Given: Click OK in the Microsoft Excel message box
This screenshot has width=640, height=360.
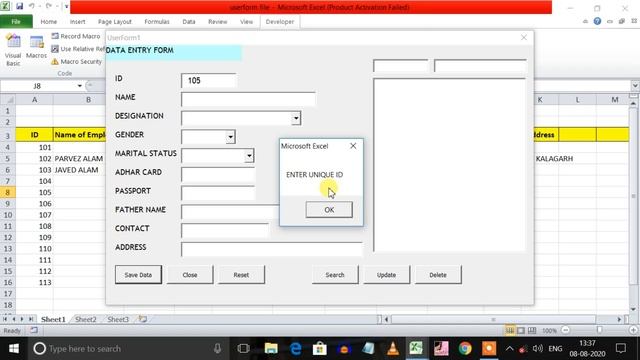Looking at the screenshot, I should click(x=329, y=210).
